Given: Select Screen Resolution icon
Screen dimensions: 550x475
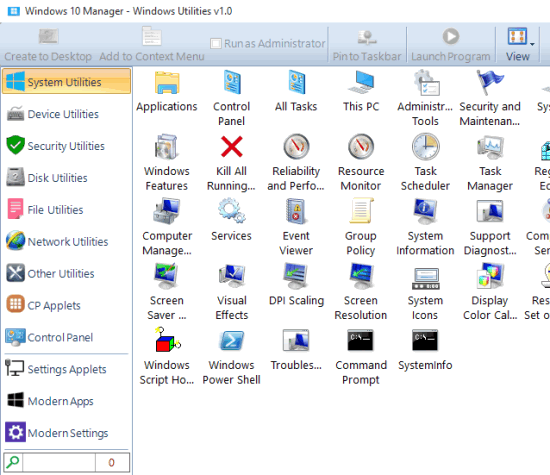Looking at the screenshot, I should tap(361, 276).
